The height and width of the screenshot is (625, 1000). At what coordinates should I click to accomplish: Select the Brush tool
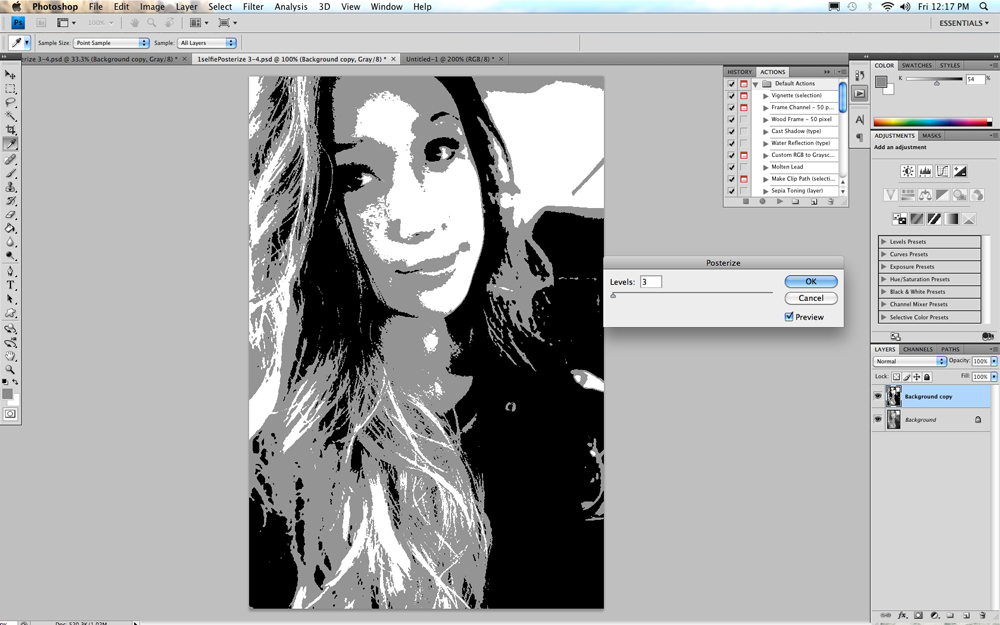pyautogui.click(x=10, y=173)
